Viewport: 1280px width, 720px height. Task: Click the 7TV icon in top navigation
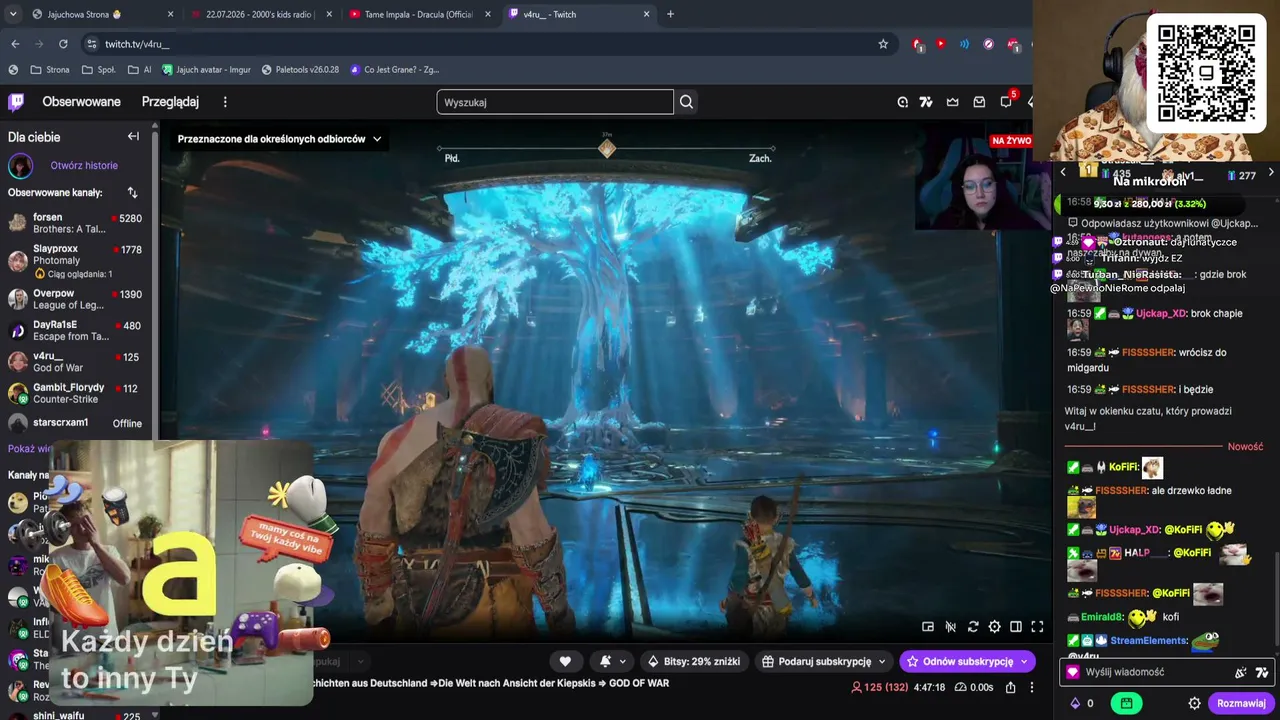click(926, 102)
